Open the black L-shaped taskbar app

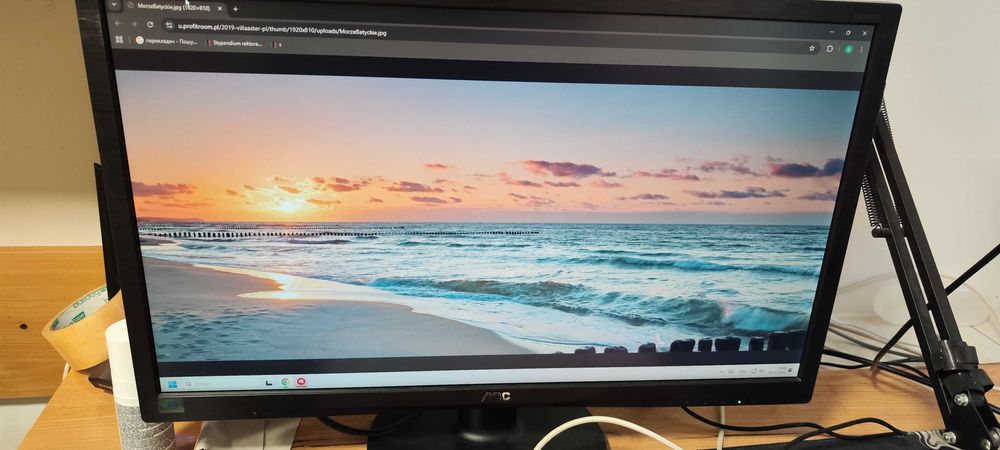pos(268,382)
